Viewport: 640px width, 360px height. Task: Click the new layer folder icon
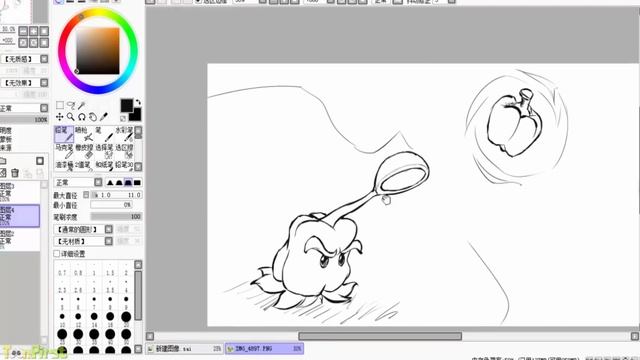point(3,161)
